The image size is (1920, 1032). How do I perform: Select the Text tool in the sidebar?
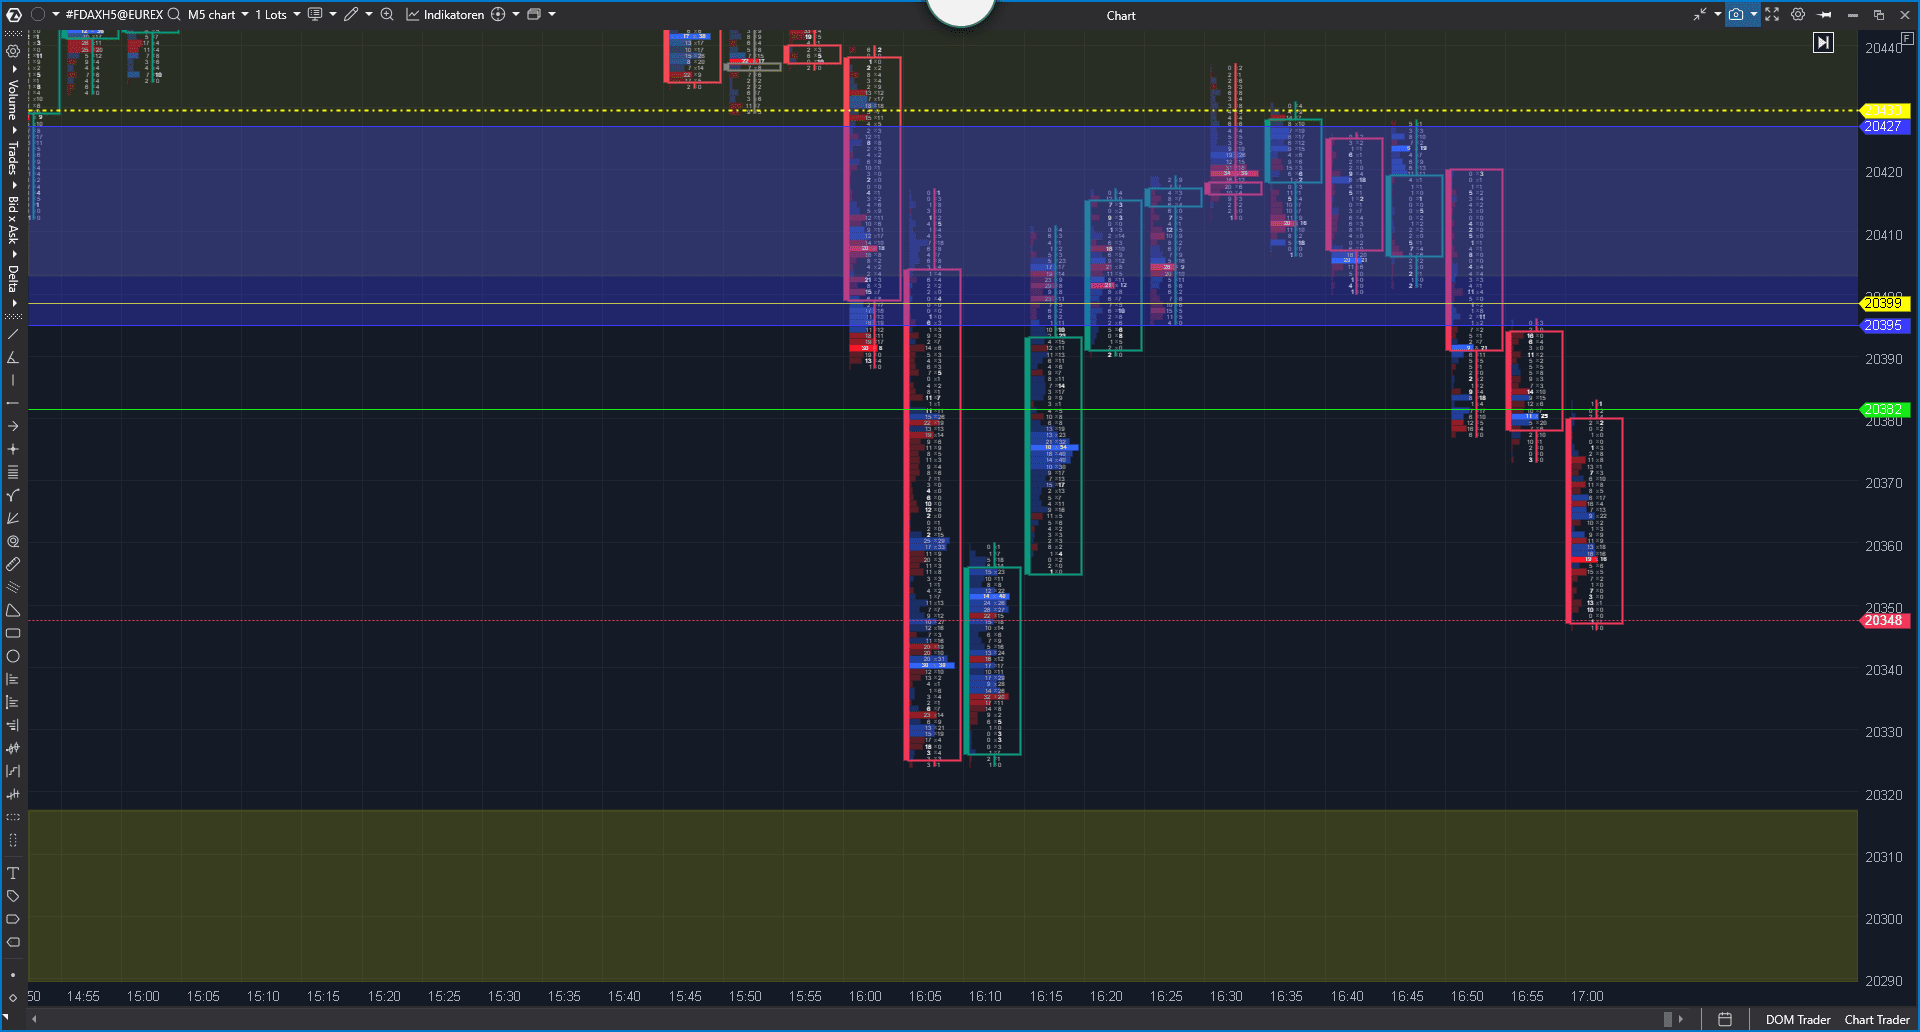(x=13, y=872)
